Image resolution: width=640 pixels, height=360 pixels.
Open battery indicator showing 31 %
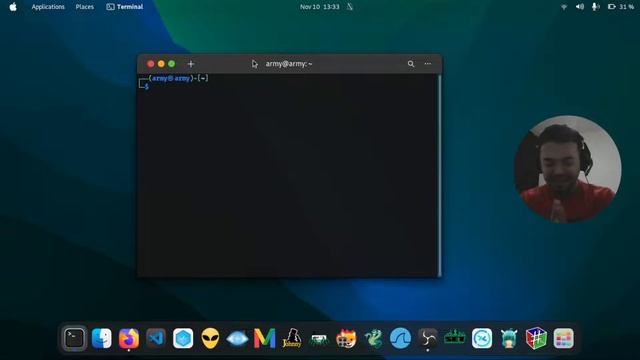click(x=621, y=7)
